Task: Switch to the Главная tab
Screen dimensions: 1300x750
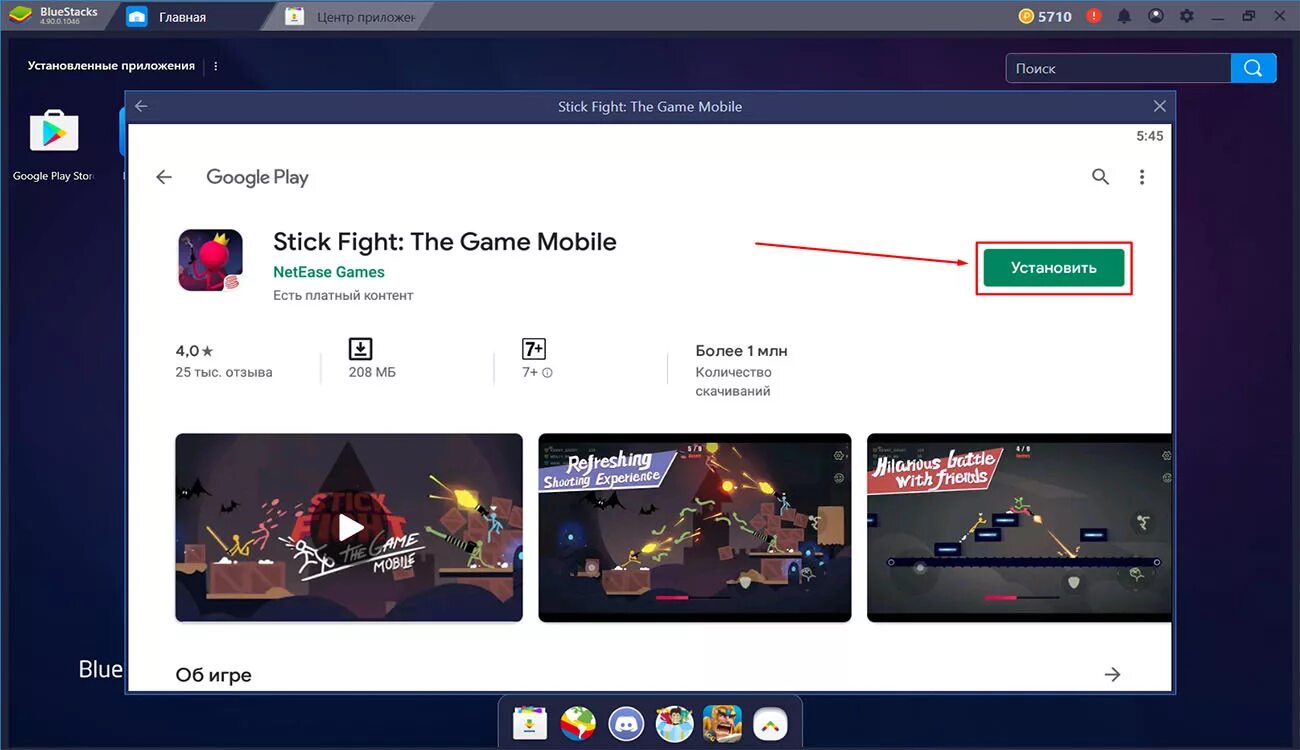Action: click(x=182, y=17)
